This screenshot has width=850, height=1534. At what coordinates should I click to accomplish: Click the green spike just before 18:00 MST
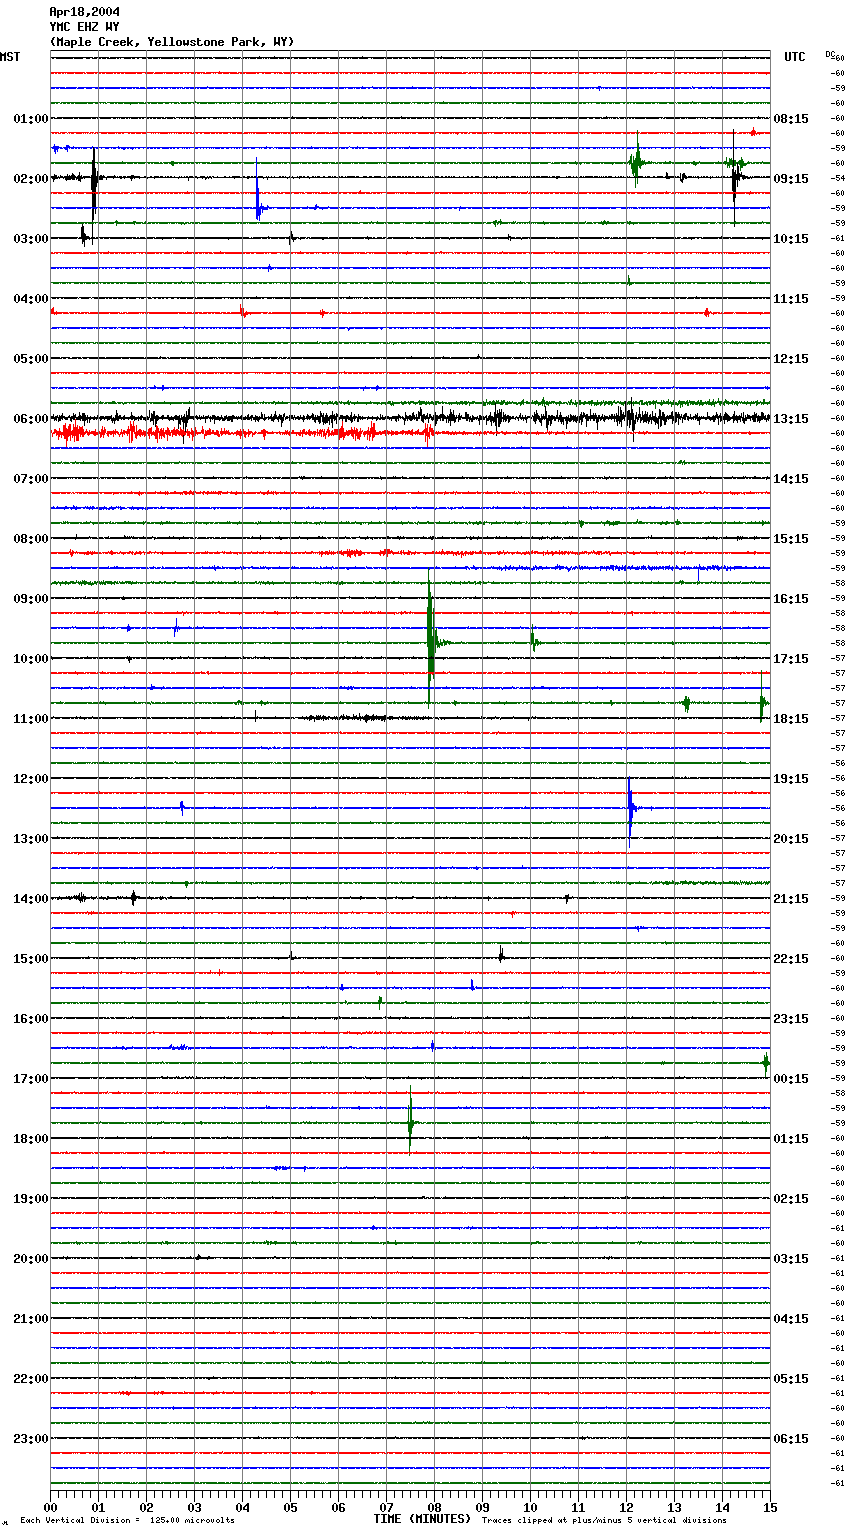click(x=410, y=1122)
